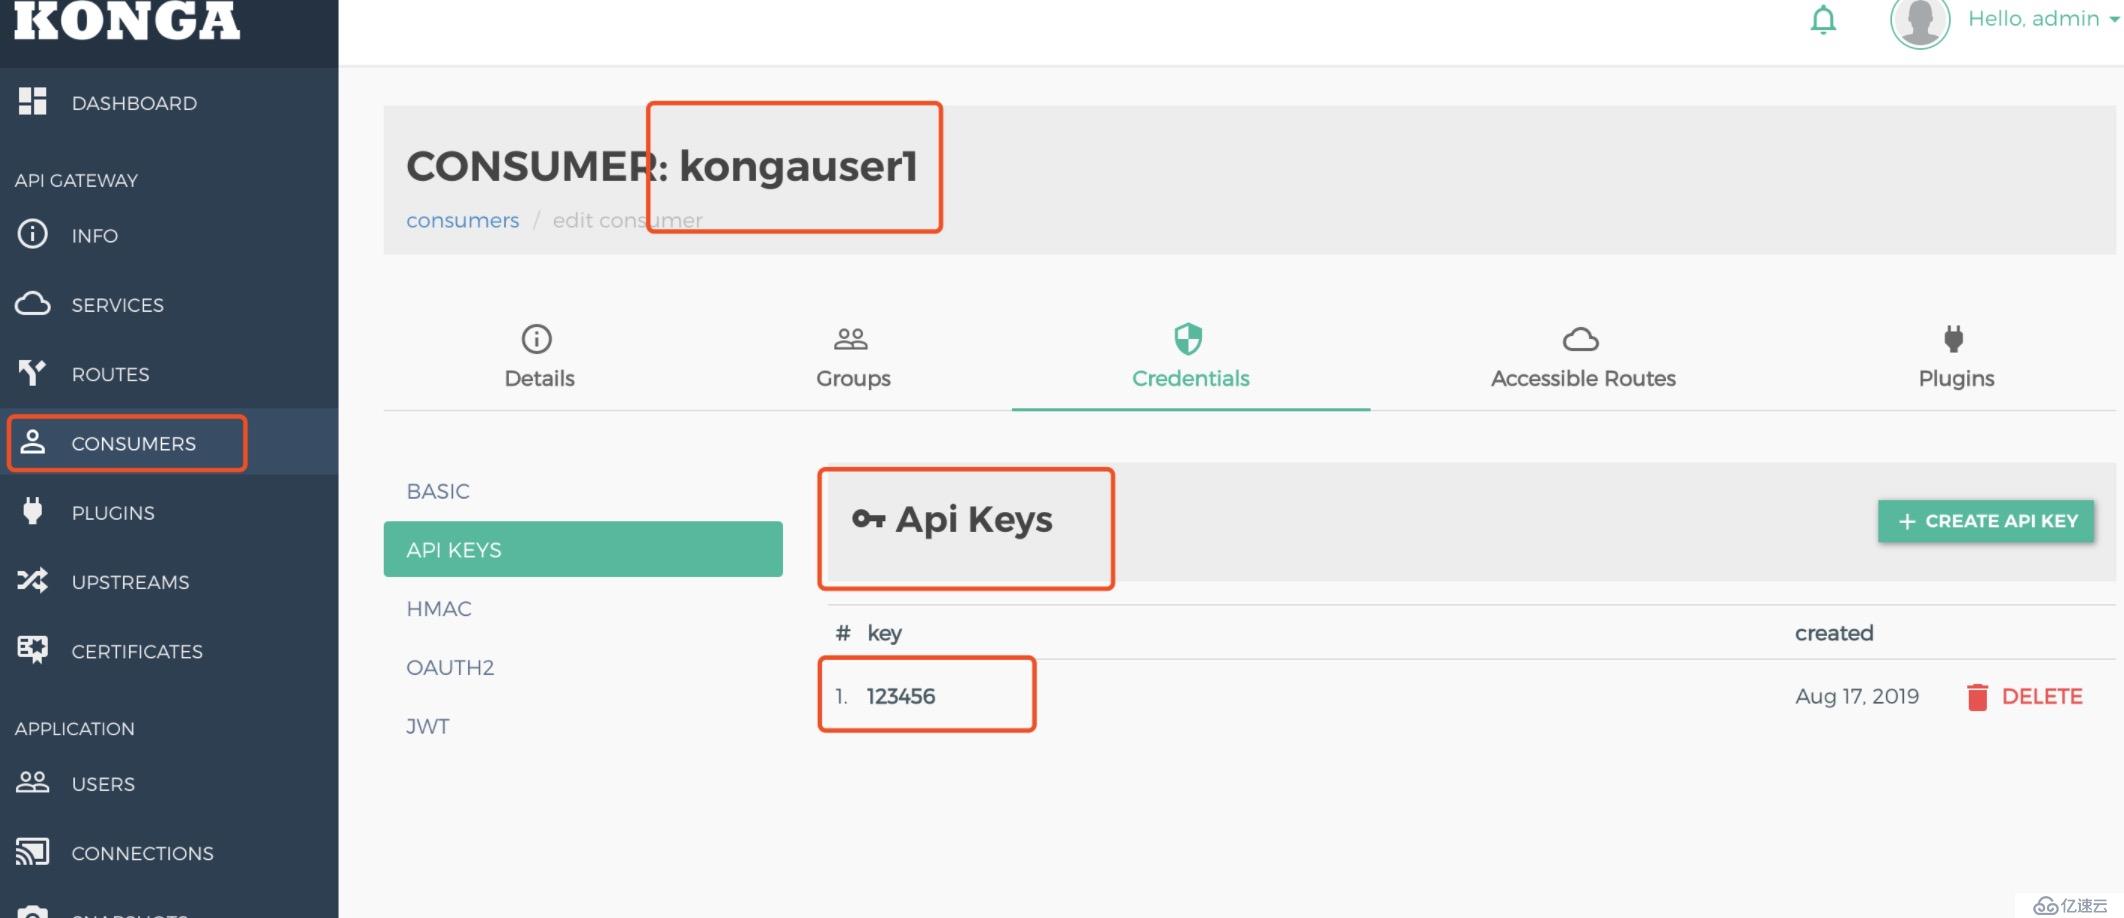Image resolution: width=2124 pixels, height=918 pixels.
Task: Click the created date Aug 17, 2019
Action: coord(1857,696)
